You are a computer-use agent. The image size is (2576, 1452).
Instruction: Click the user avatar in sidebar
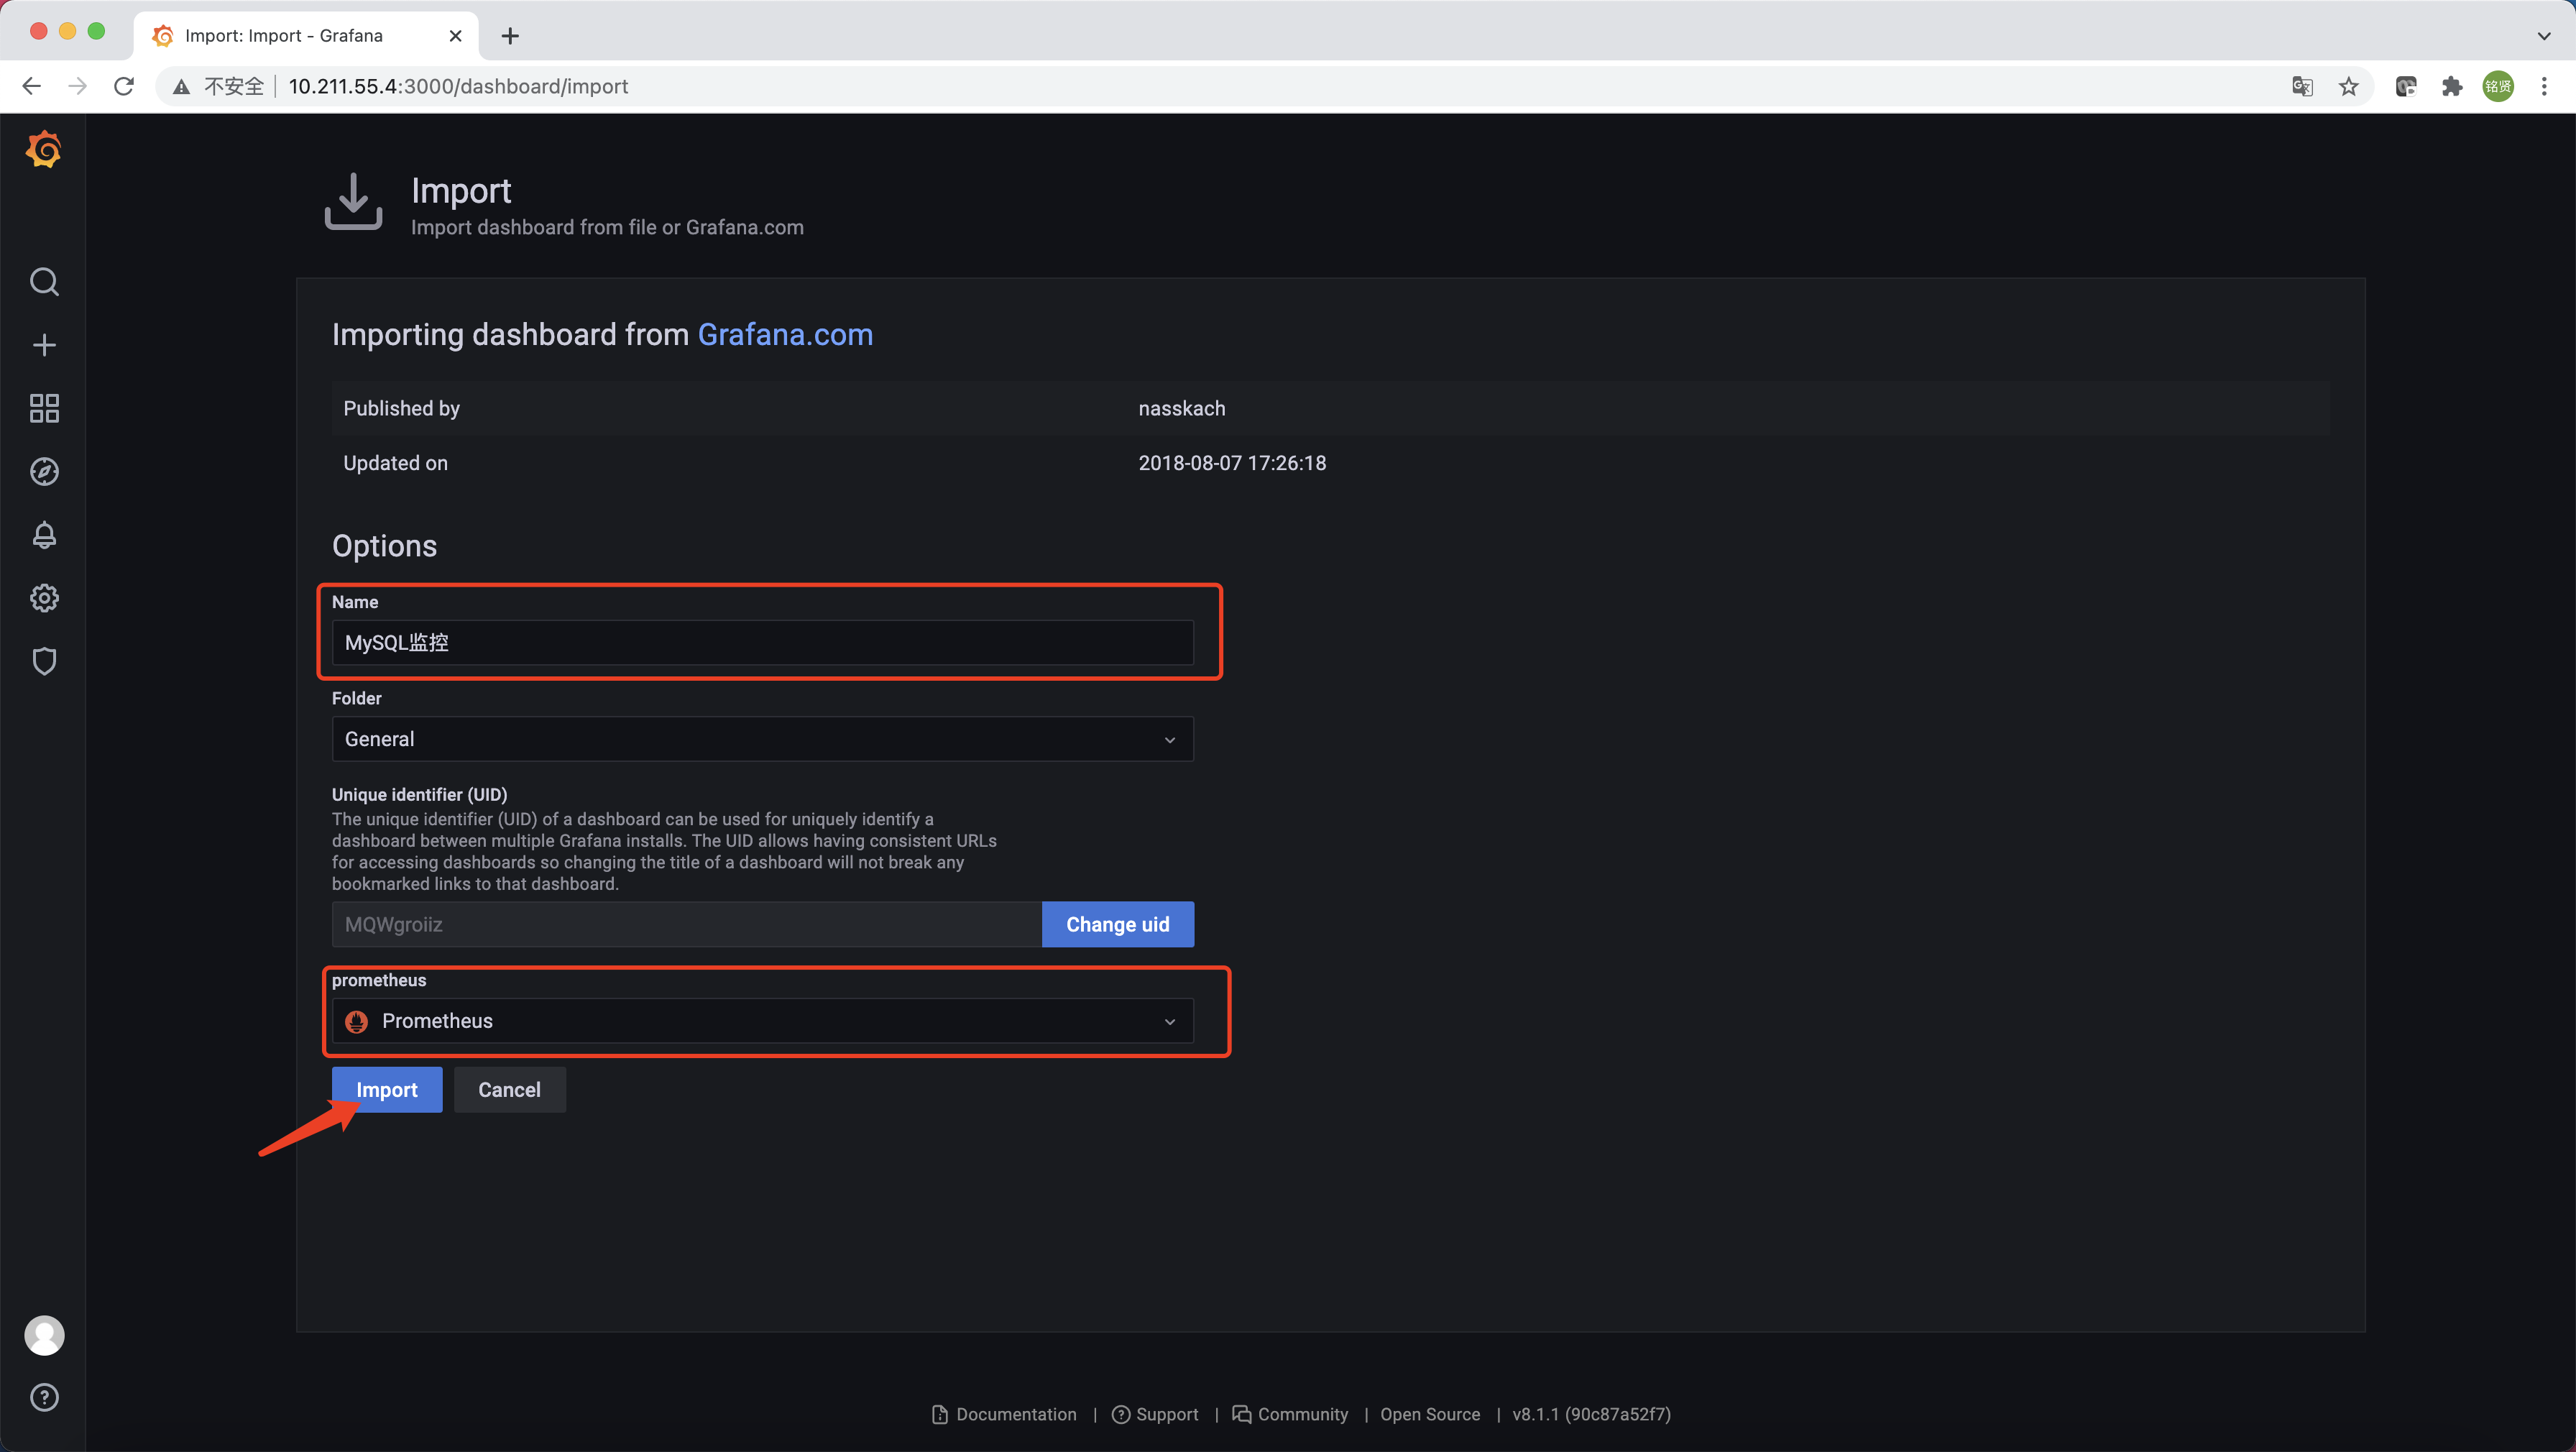[44, 1335]
